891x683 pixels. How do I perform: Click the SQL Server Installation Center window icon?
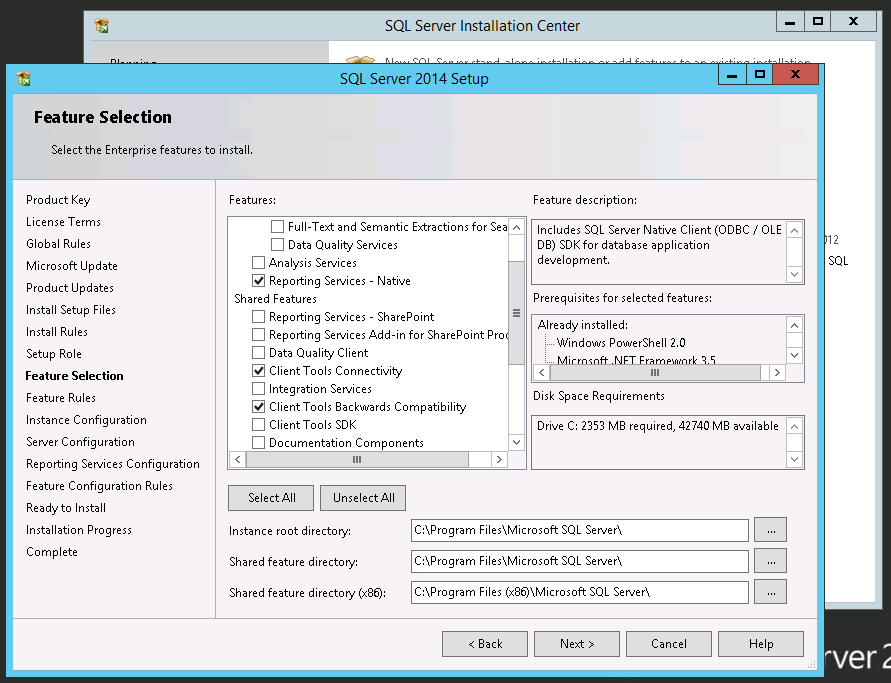point(102,26)
